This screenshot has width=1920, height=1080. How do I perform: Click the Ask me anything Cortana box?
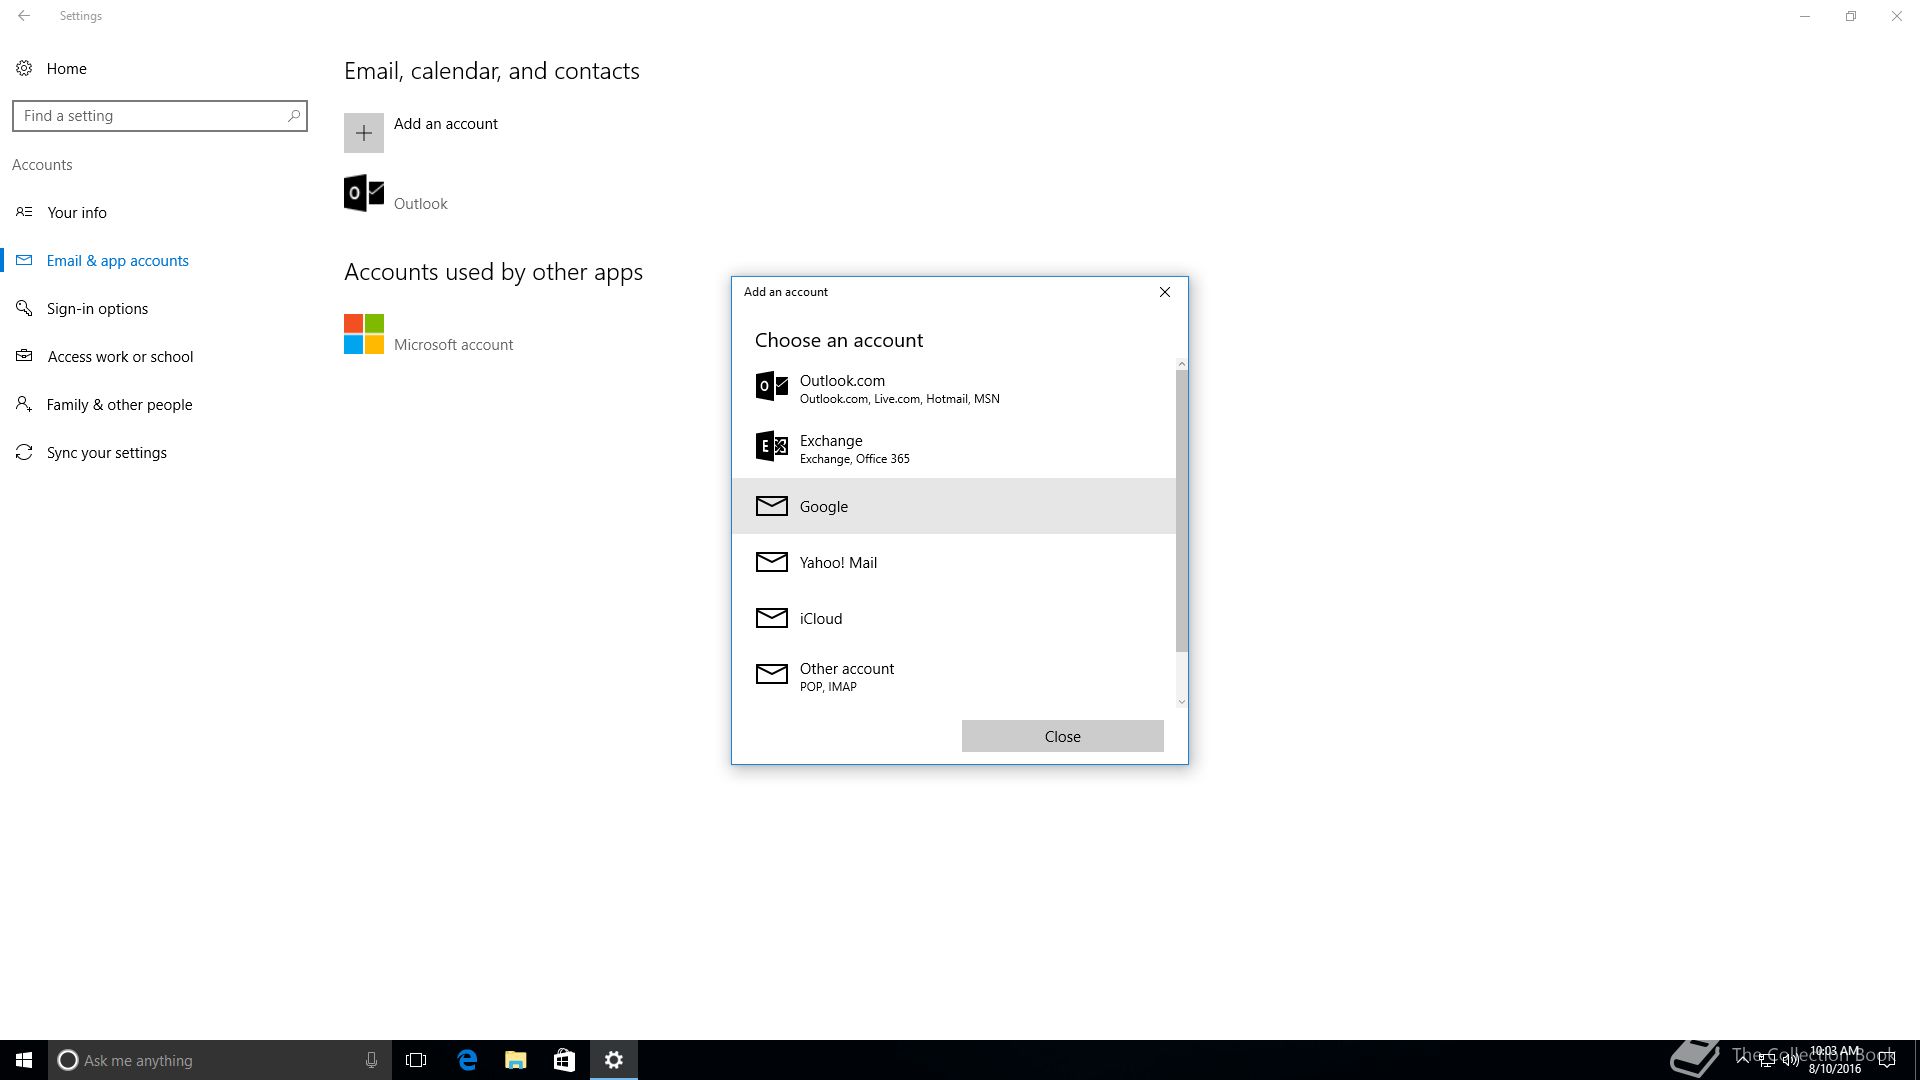pos(220,1060)
